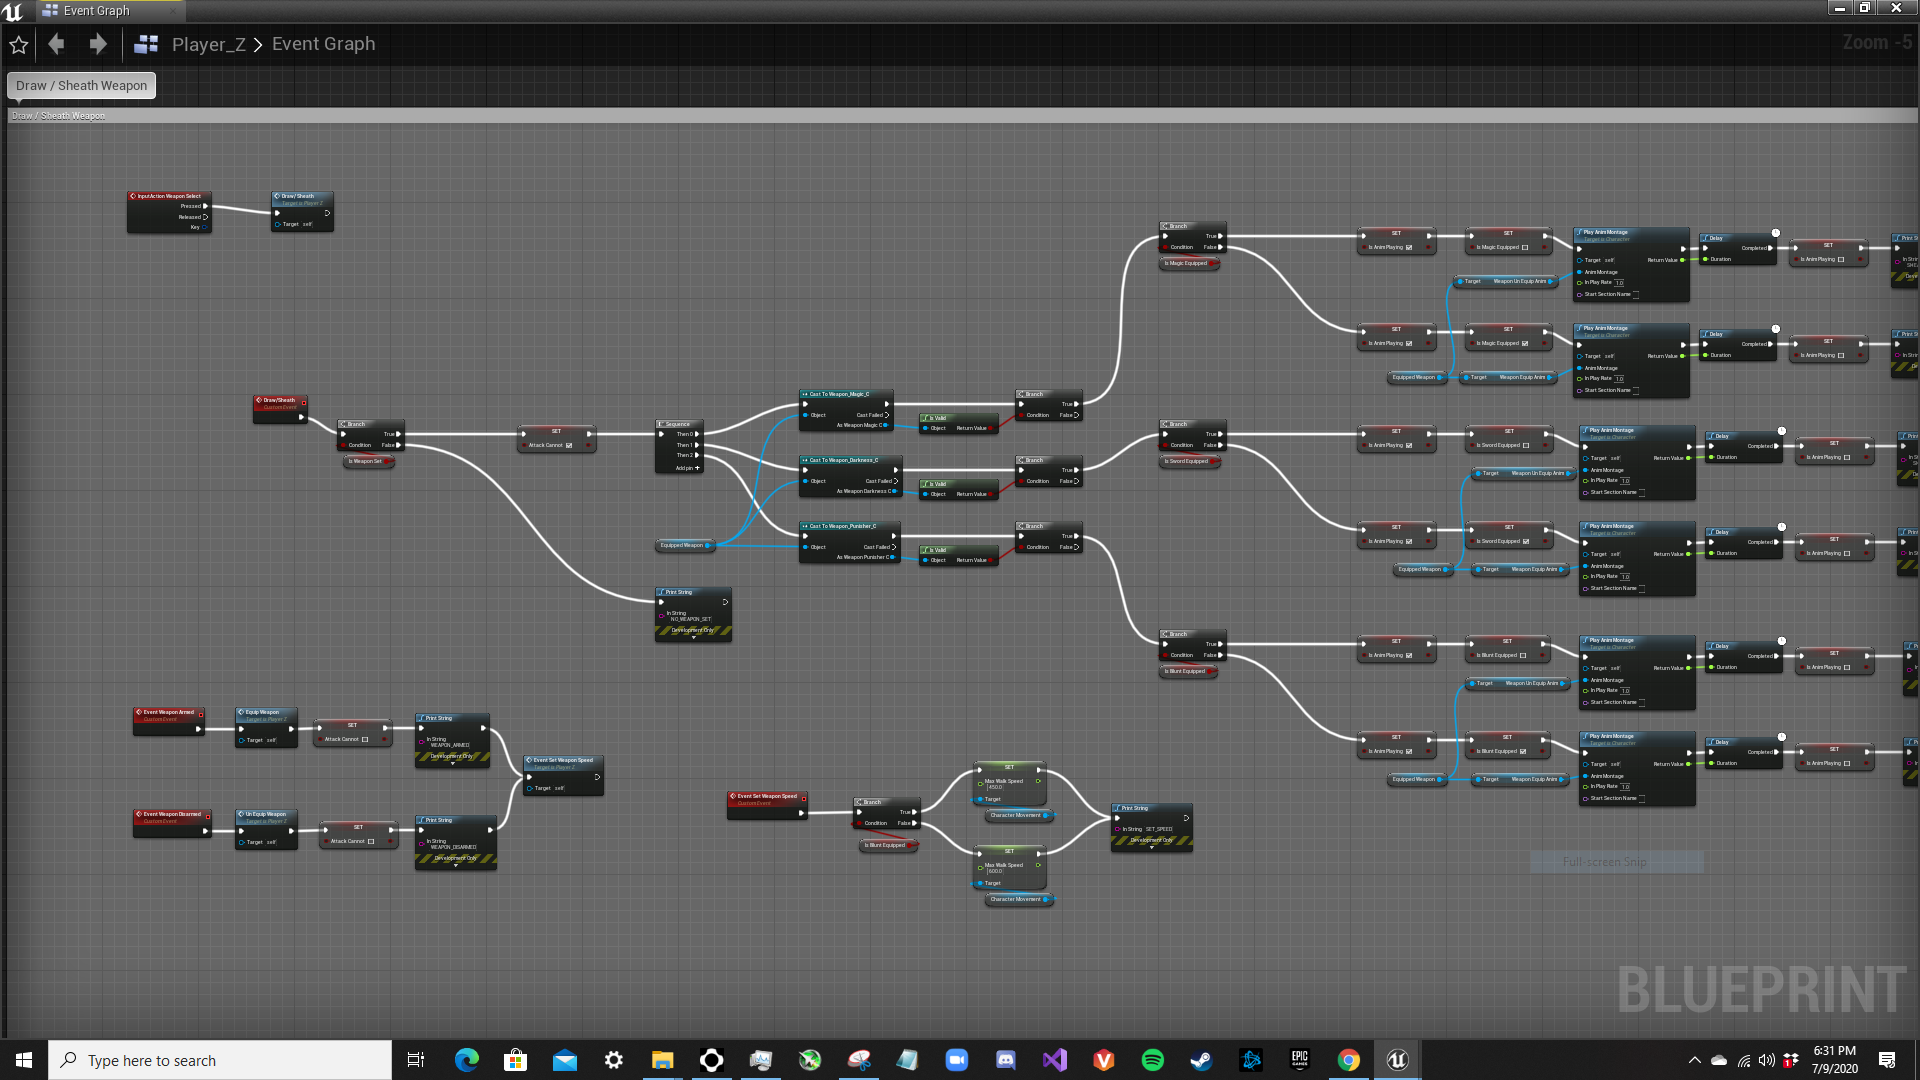Screen dimensions: 1920x1080
Task: Click Add pin plus on Sequence node
Action: pyautogui.click(x=697, y=468)
